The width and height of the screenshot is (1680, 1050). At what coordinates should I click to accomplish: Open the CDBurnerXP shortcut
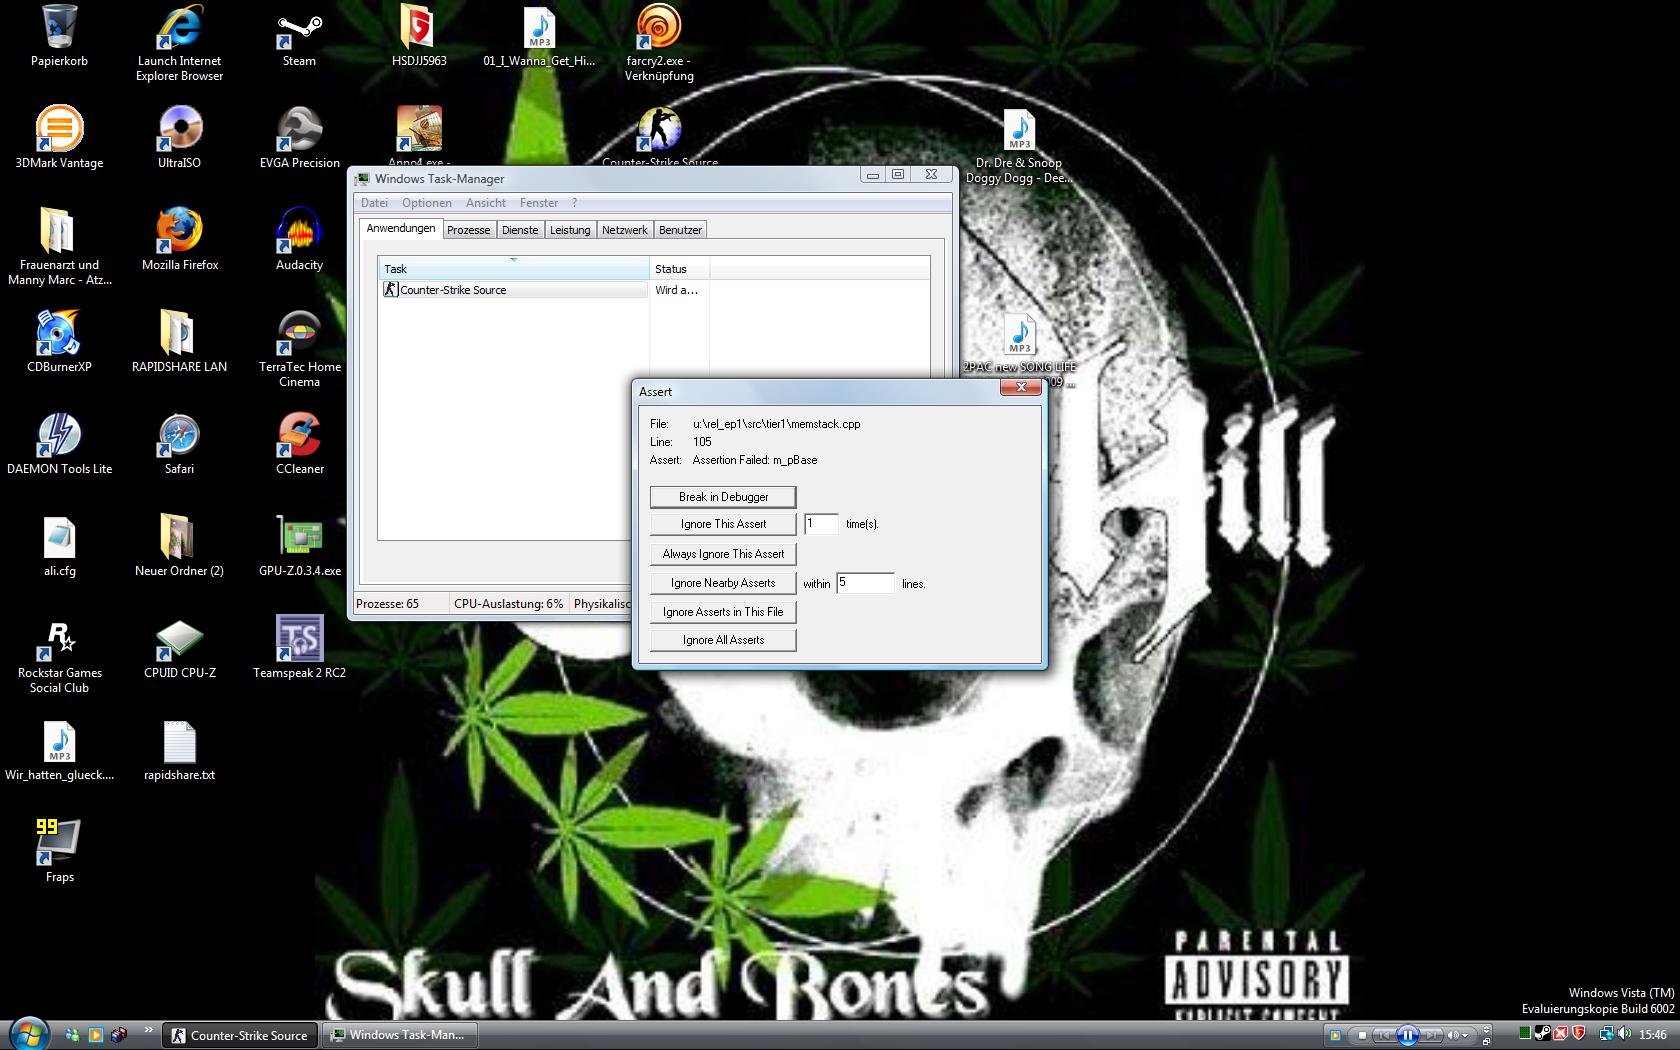click(x=59, y=341)
